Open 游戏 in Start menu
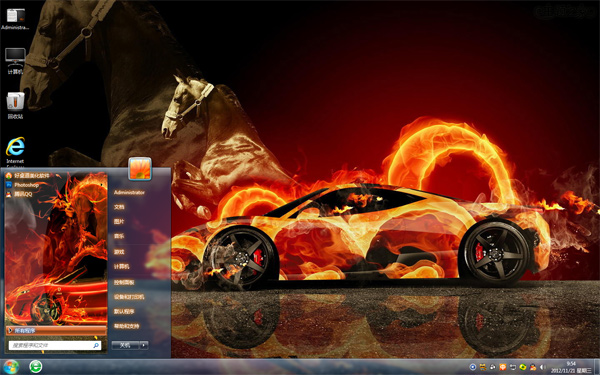600x375 pixels. click(x=119, y=252)
